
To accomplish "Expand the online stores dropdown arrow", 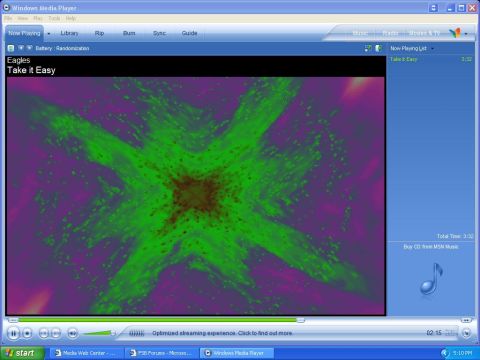I will [466, 34].
